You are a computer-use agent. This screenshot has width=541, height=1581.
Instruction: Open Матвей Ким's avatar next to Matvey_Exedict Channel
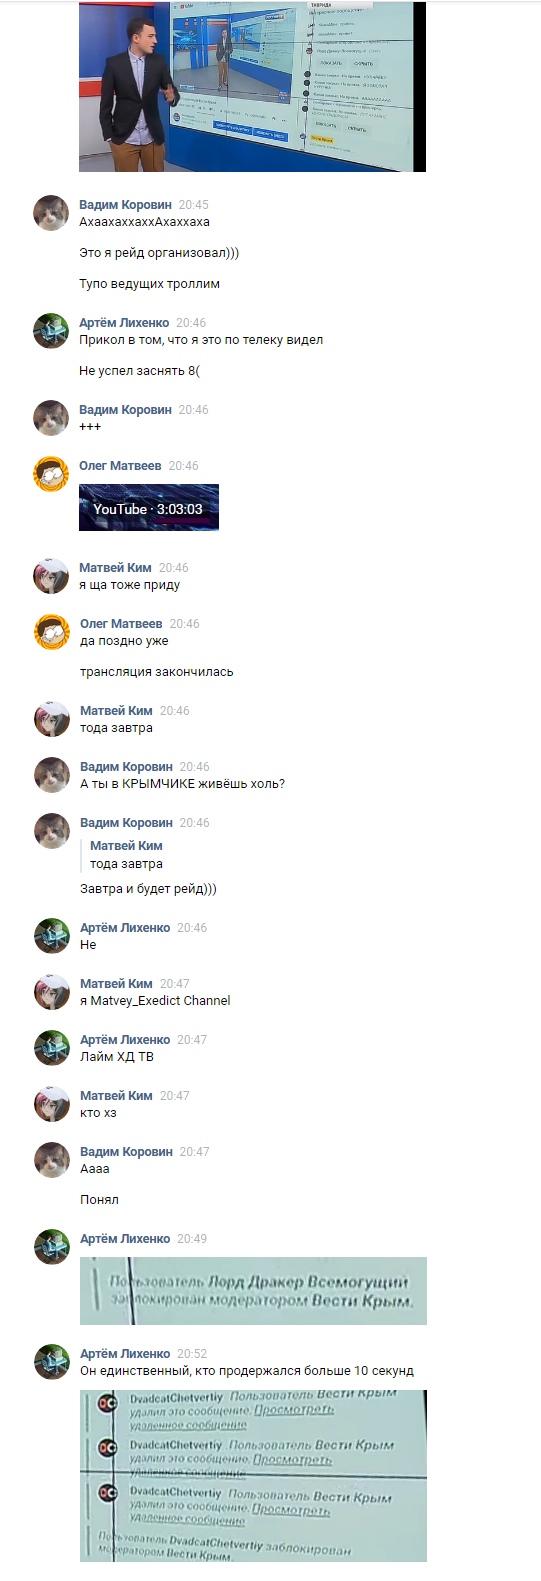51,992
